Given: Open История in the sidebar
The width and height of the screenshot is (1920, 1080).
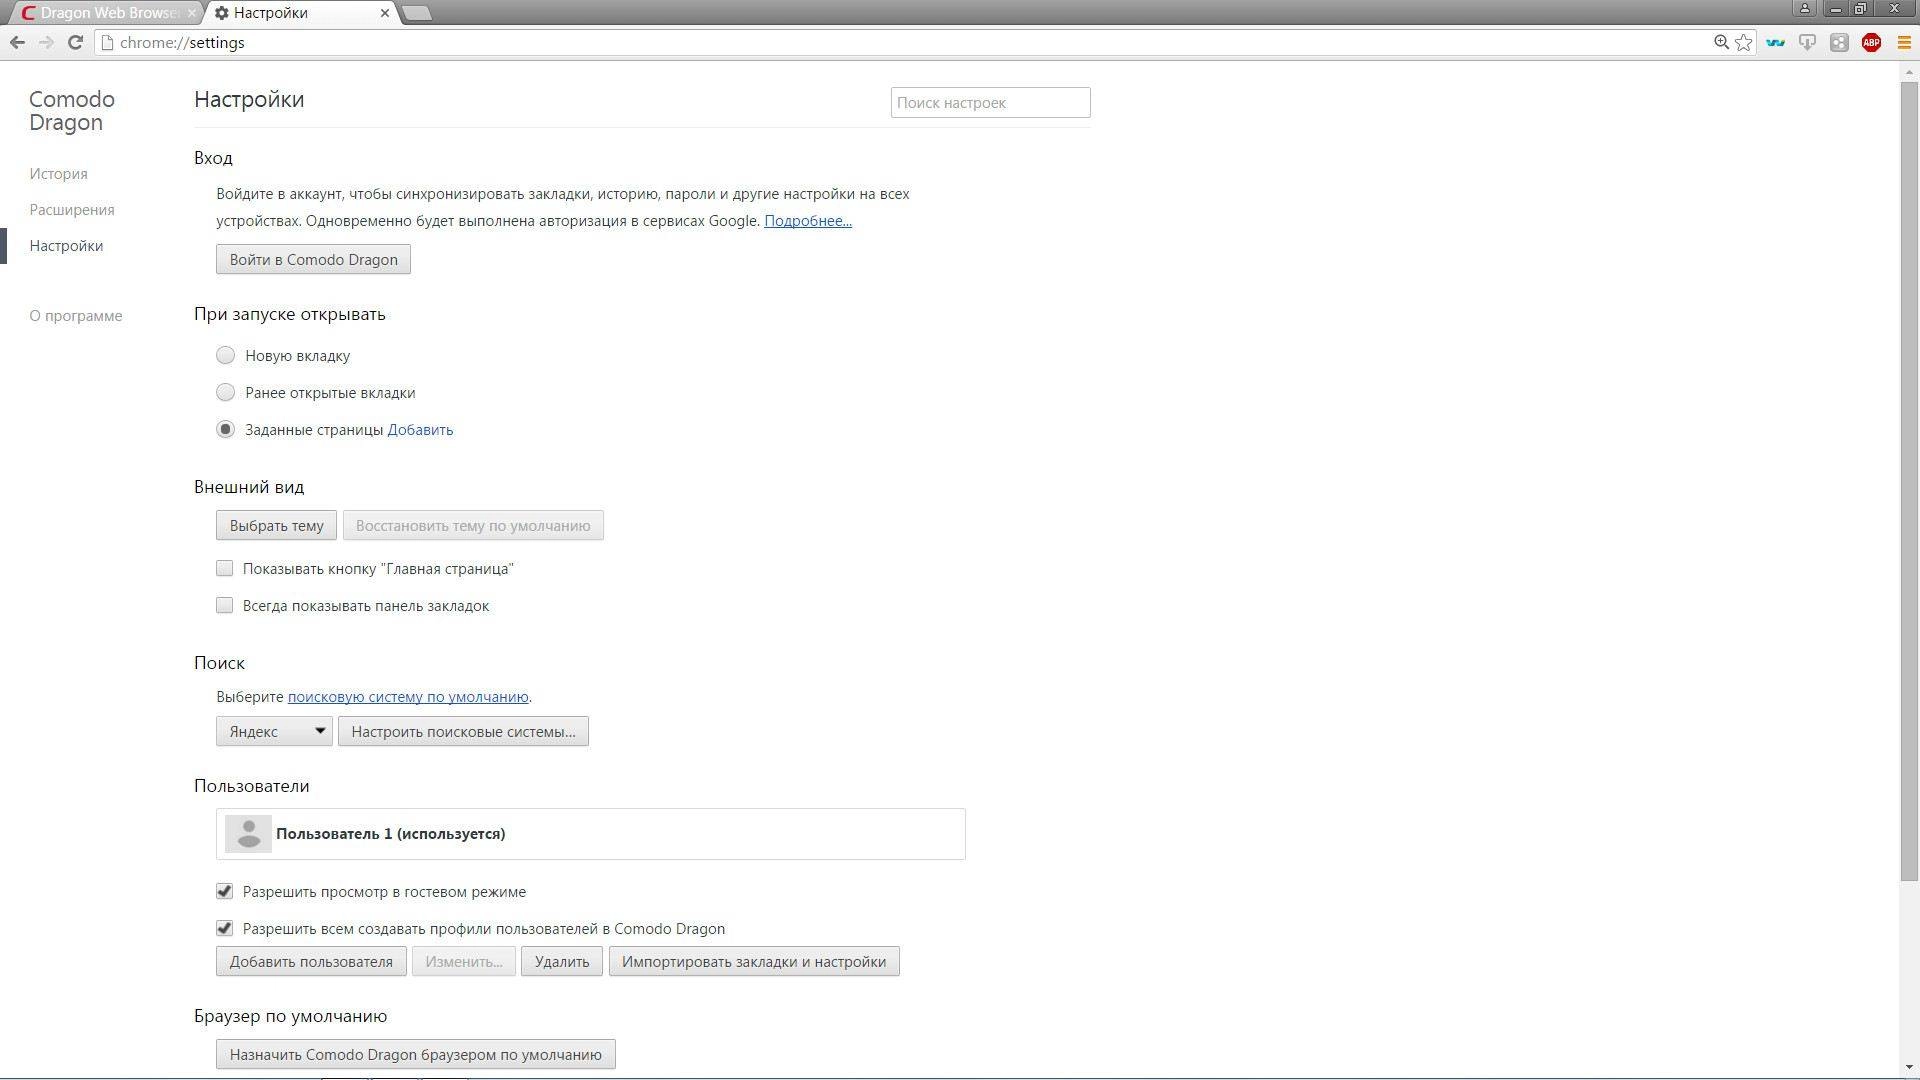Looking at the screenshot, I should [58, 174].
